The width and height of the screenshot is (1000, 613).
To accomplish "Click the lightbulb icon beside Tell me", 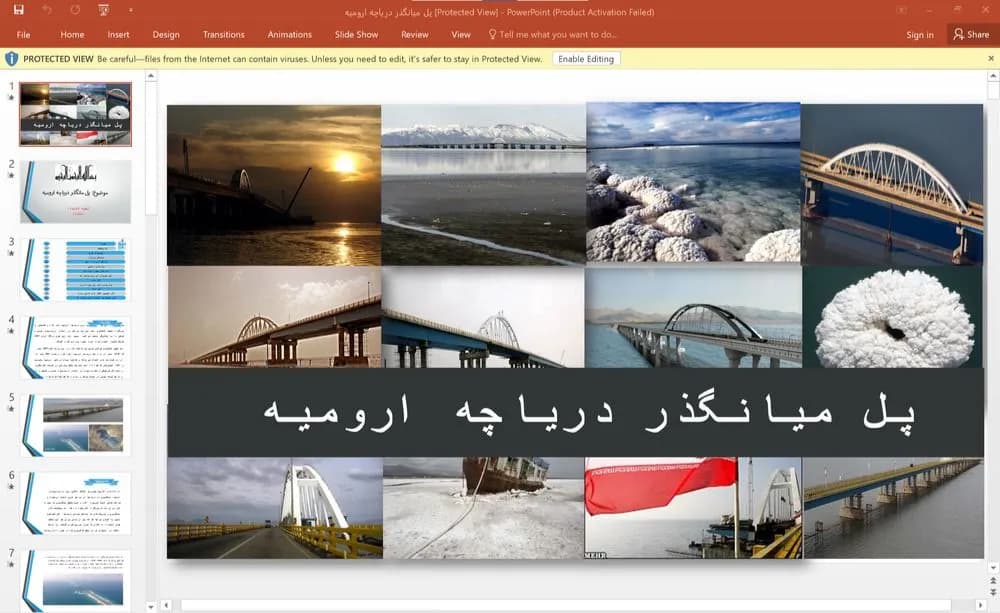I will tap(492, 34).
